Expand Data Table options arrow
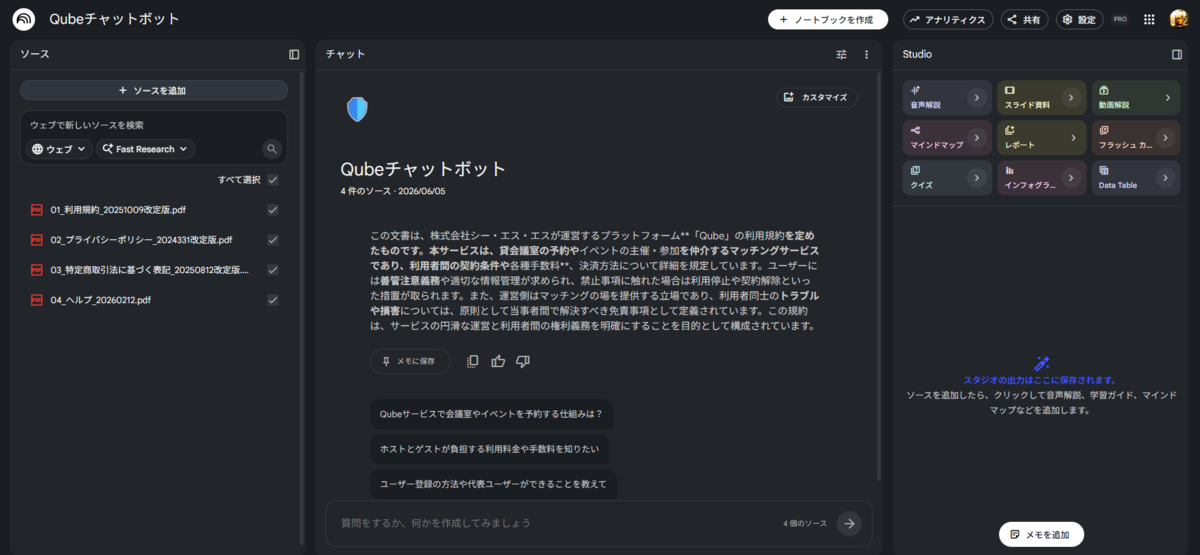 pyautogui.click(x=1165, y=178)
